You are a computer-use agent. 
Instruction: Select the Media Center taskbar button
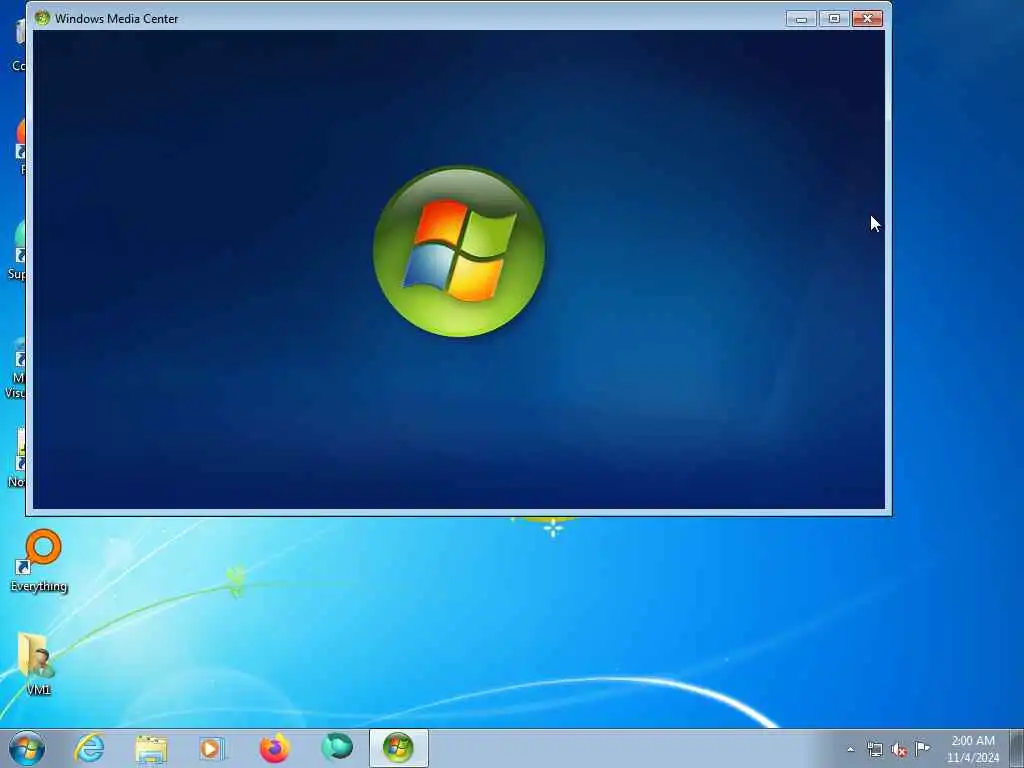(398, 748)
